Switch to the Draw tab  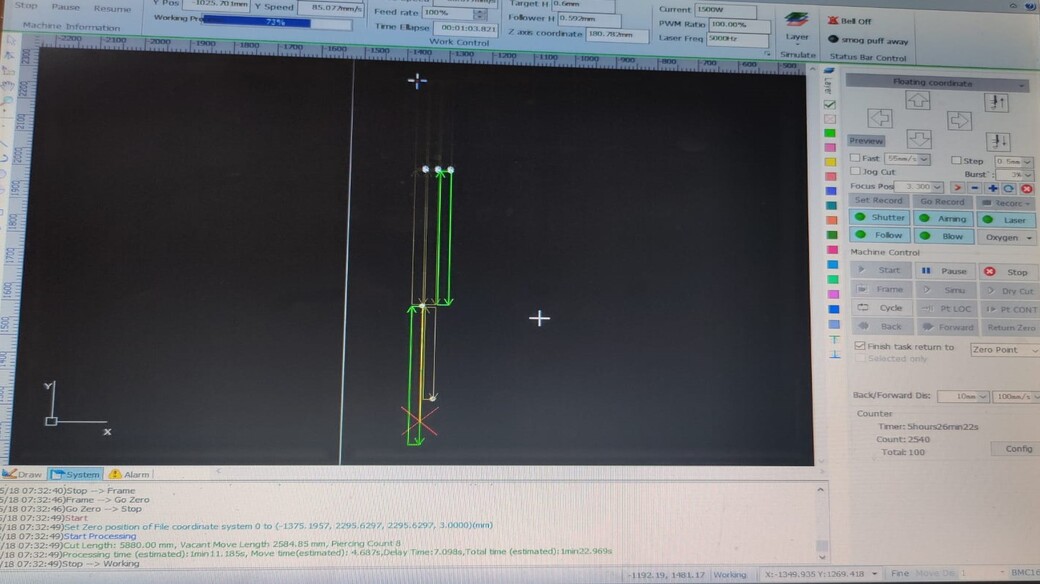click(x=24, y=474)
